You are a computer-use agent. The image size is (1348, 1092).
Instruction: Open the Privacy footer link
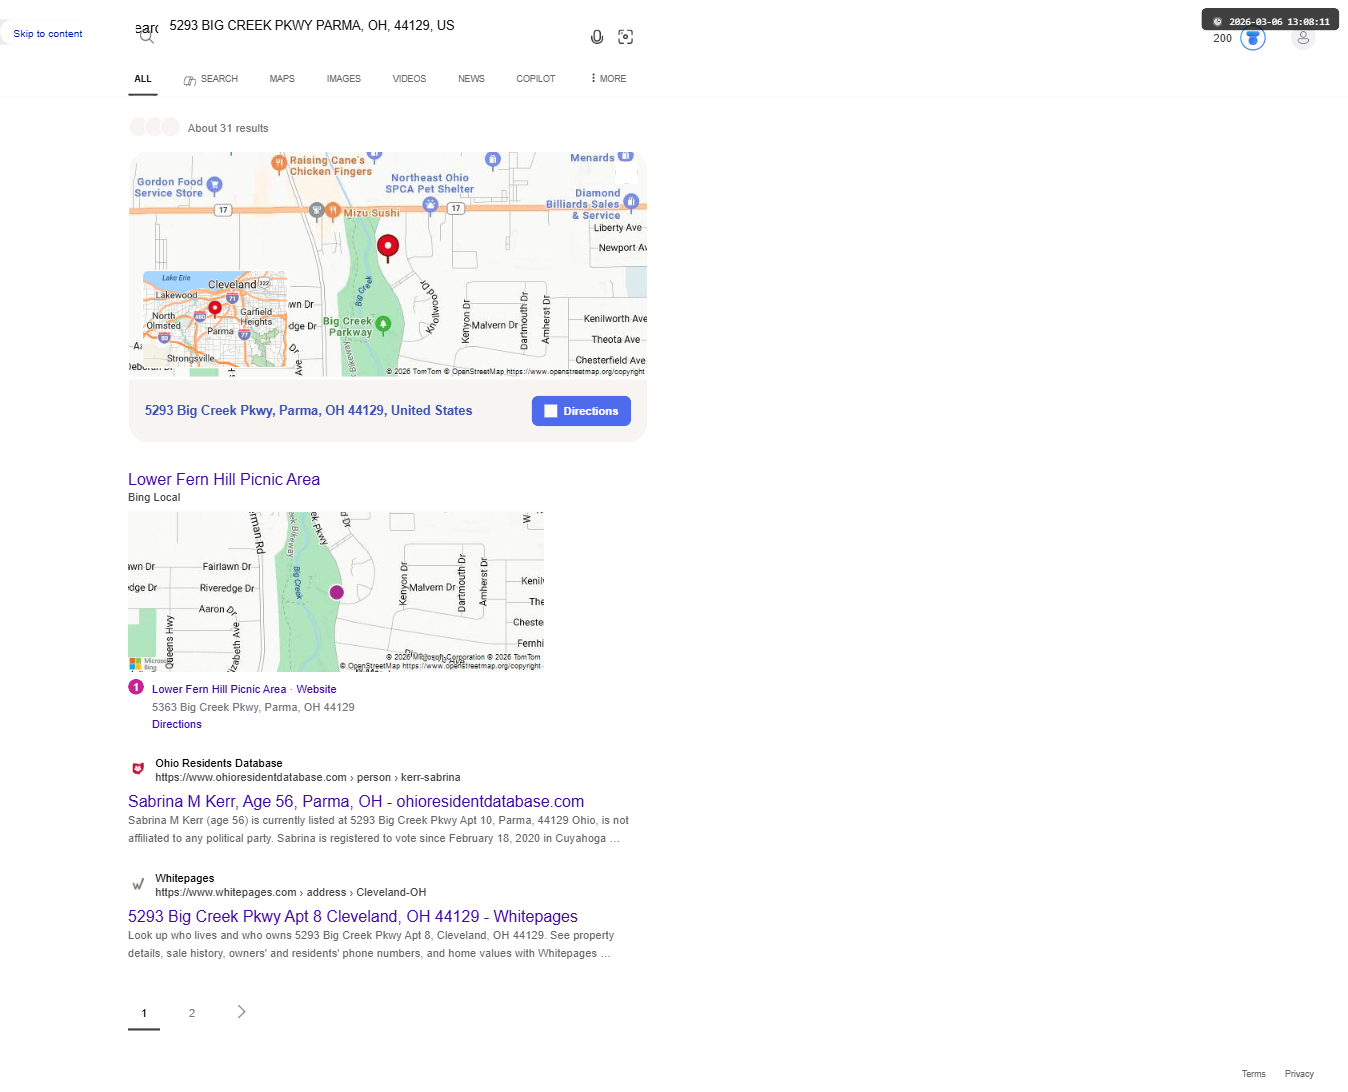pyautogui.click(x=1299, y=1074)
